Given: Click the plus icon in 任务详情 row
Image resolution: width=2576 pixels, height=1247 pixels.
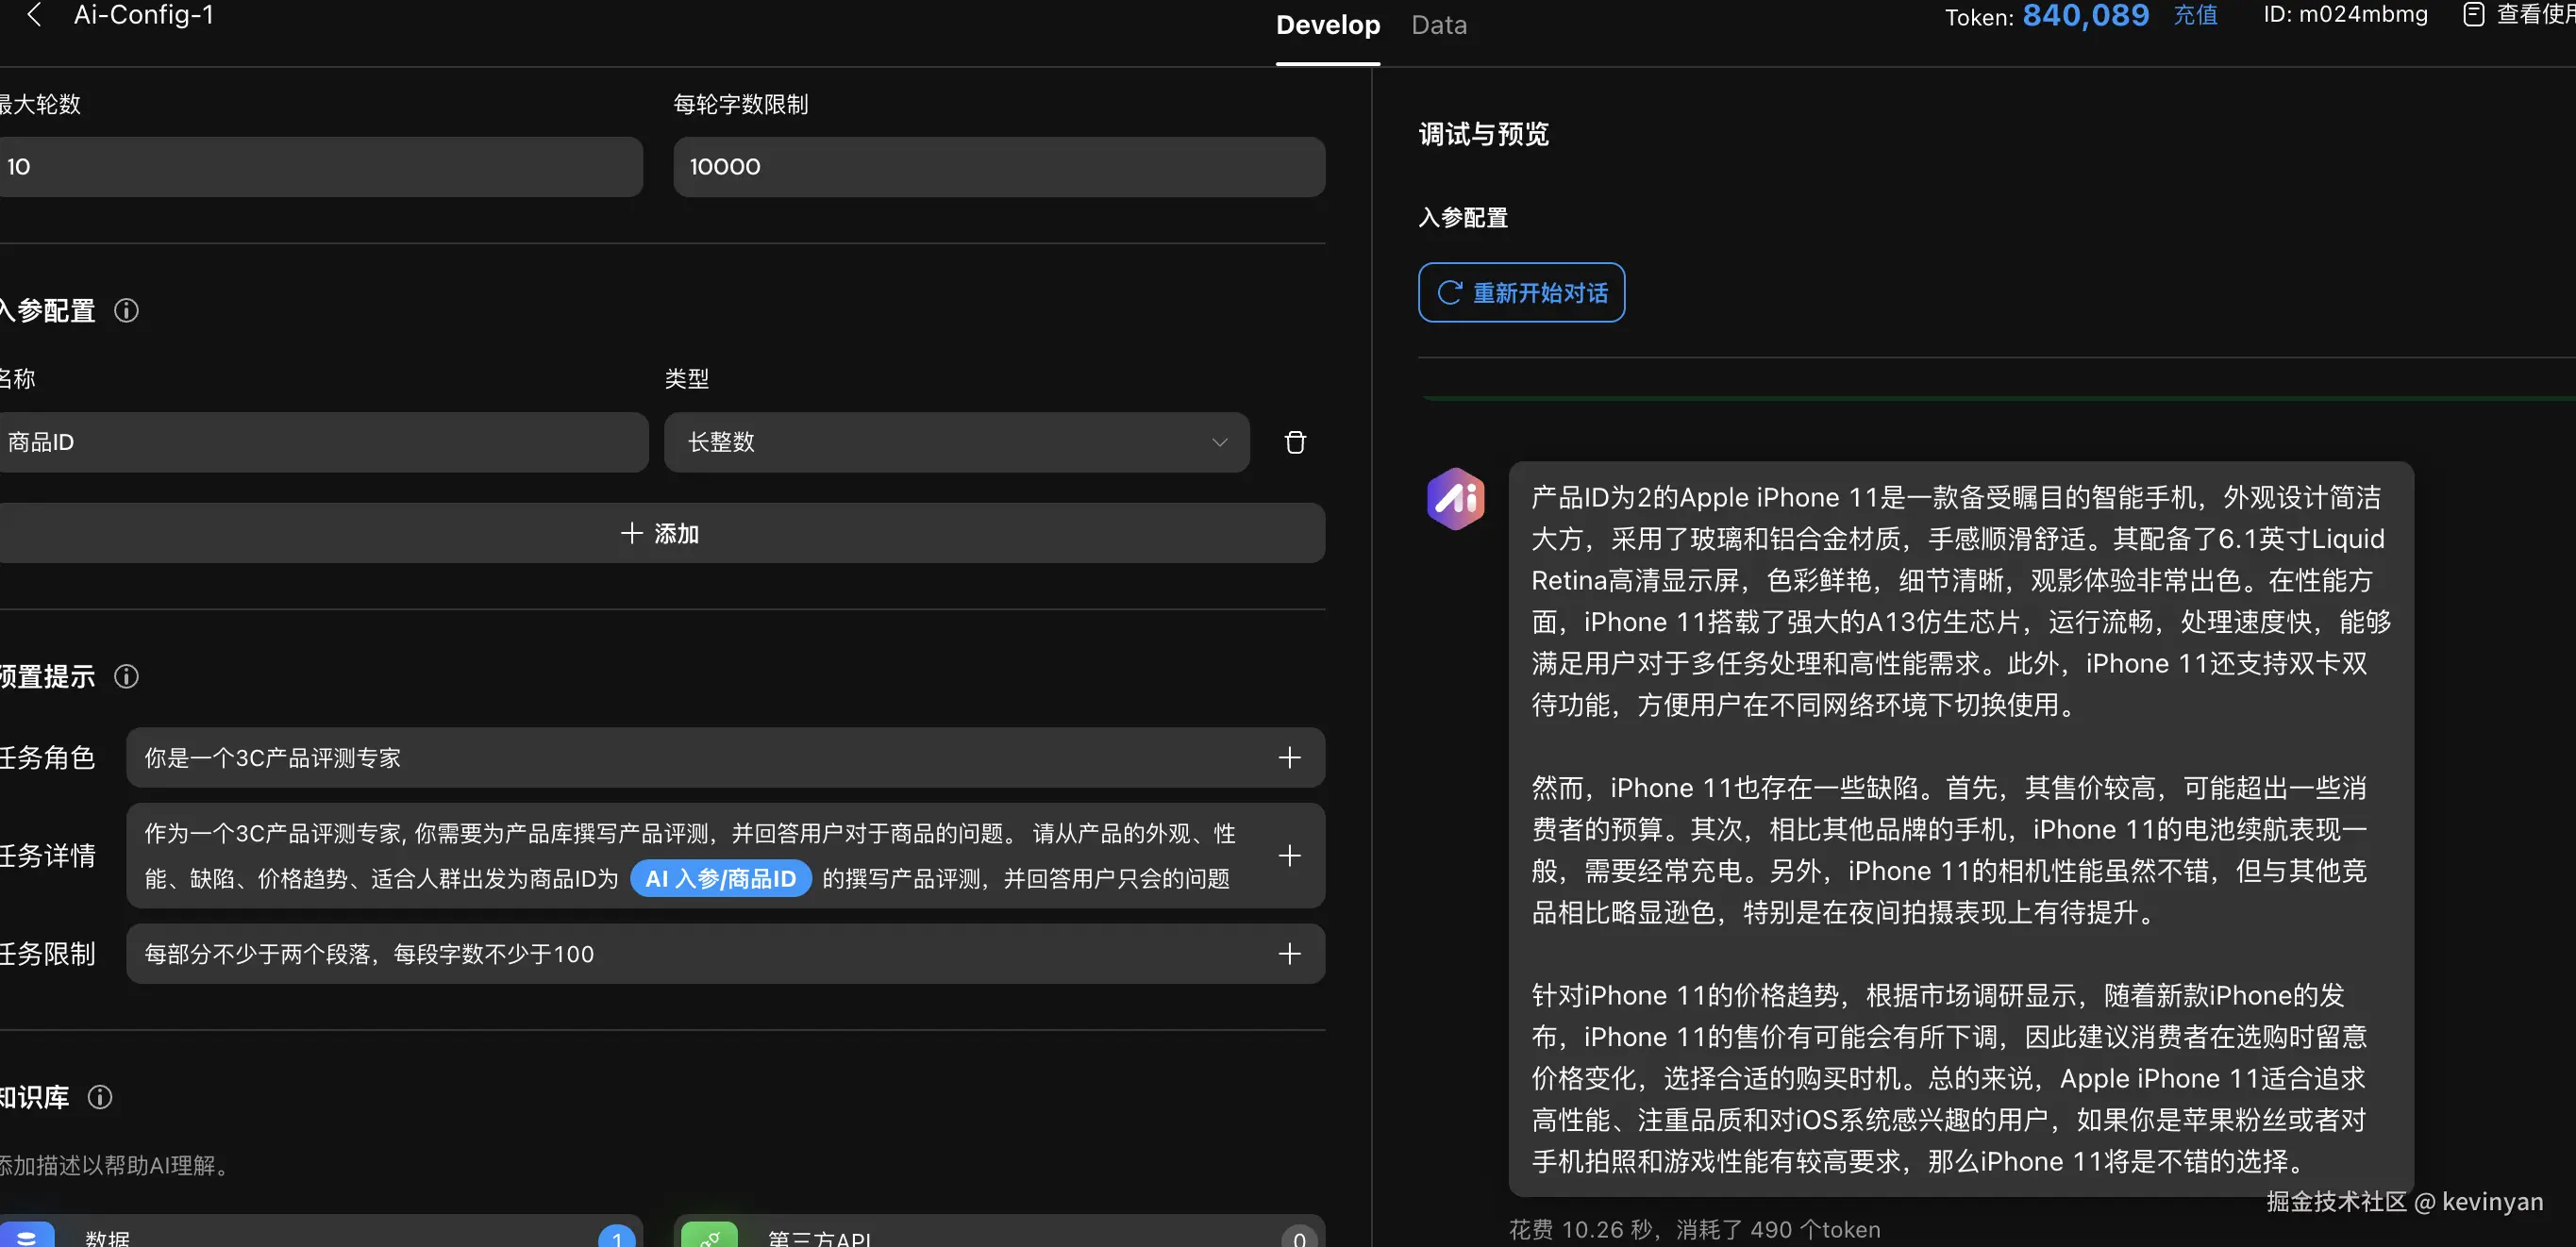Looking at the screenshot, I should [x=1289, y=856].
